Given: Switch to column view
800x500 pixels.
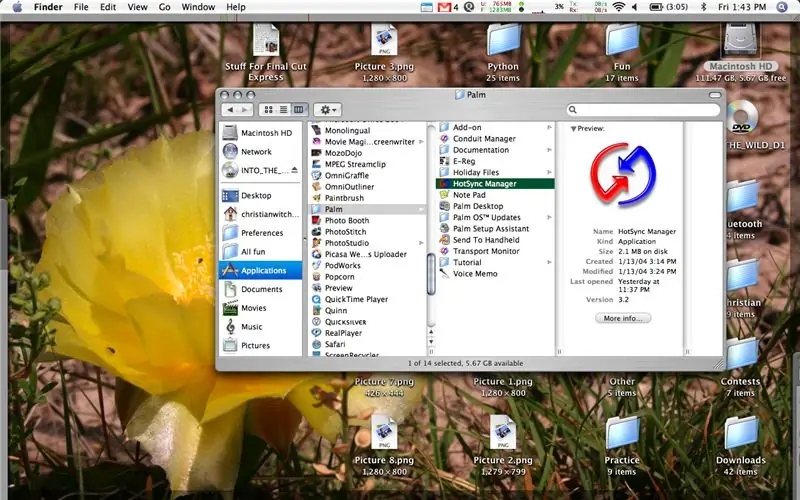Looking at the screenshot, I should 298,110.
